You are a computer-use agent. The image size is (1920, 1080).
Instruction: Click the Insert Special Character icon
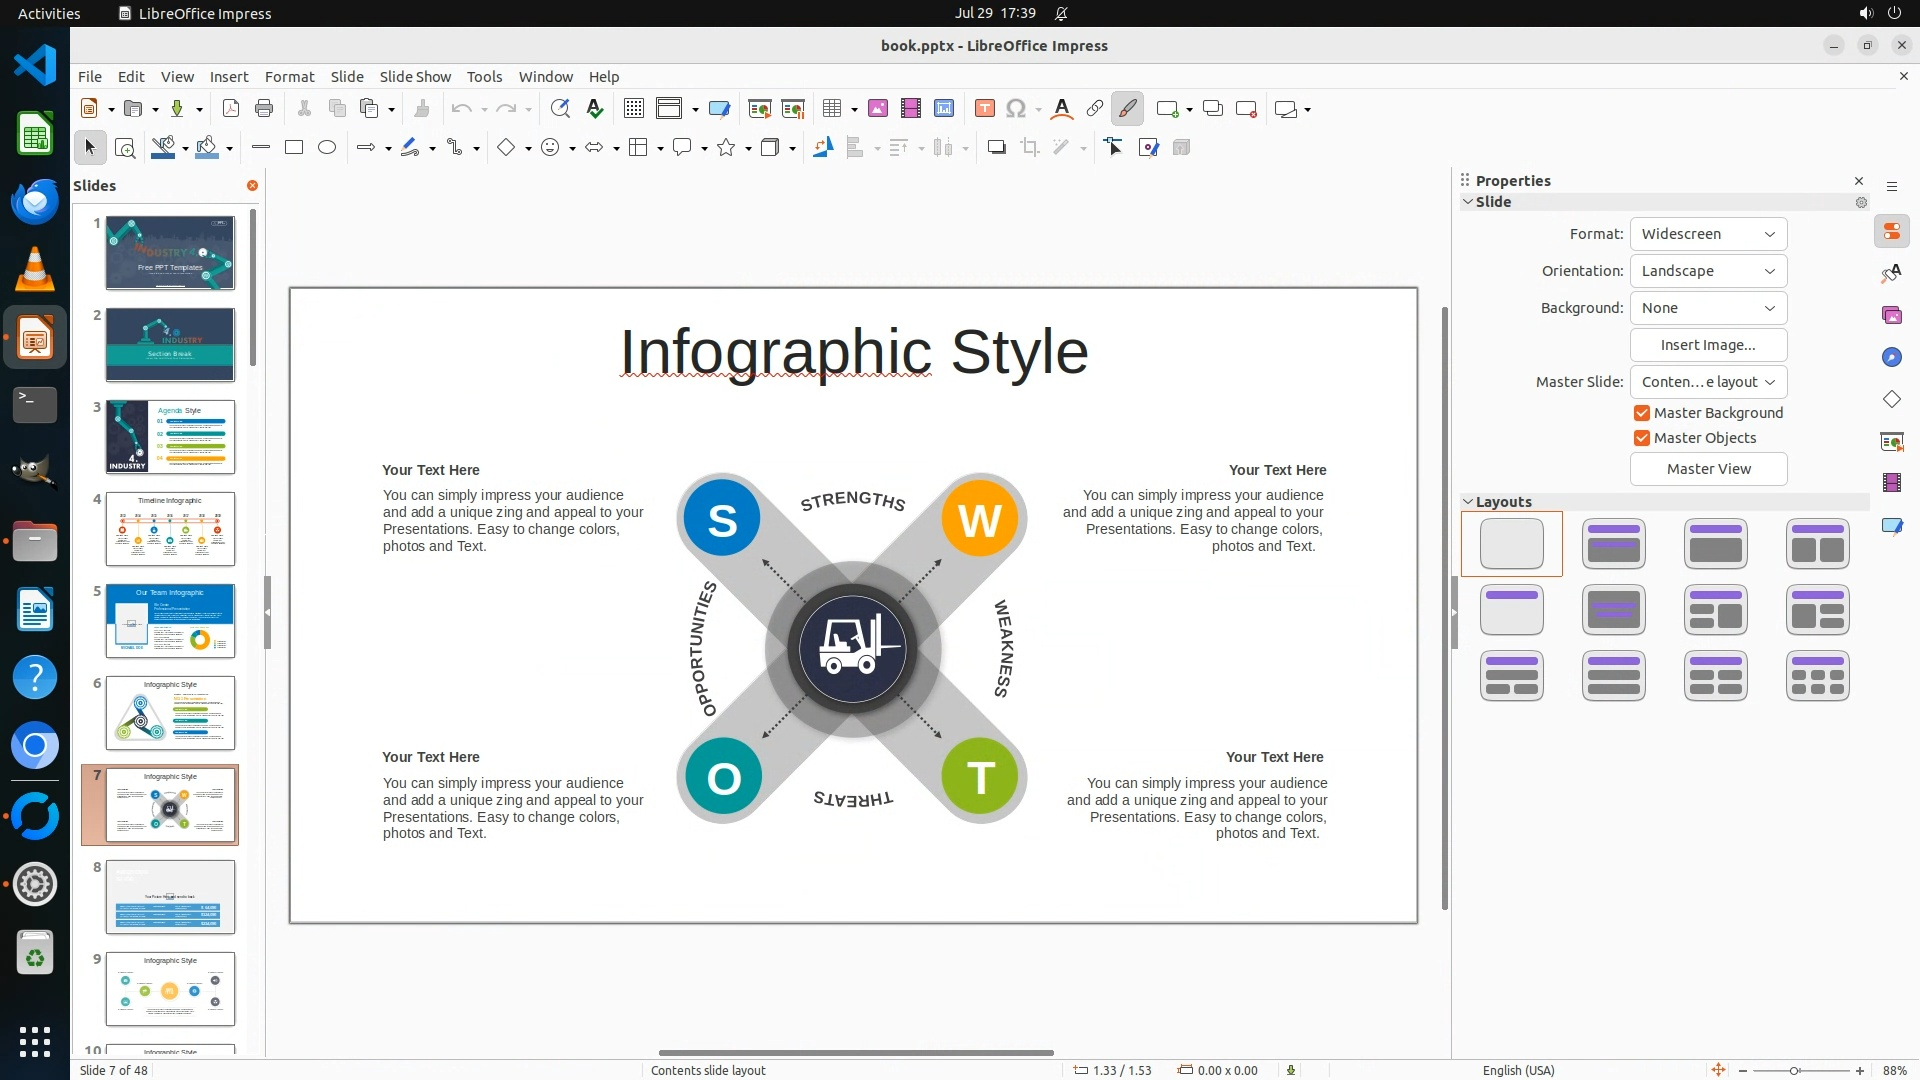(1016, 109)
